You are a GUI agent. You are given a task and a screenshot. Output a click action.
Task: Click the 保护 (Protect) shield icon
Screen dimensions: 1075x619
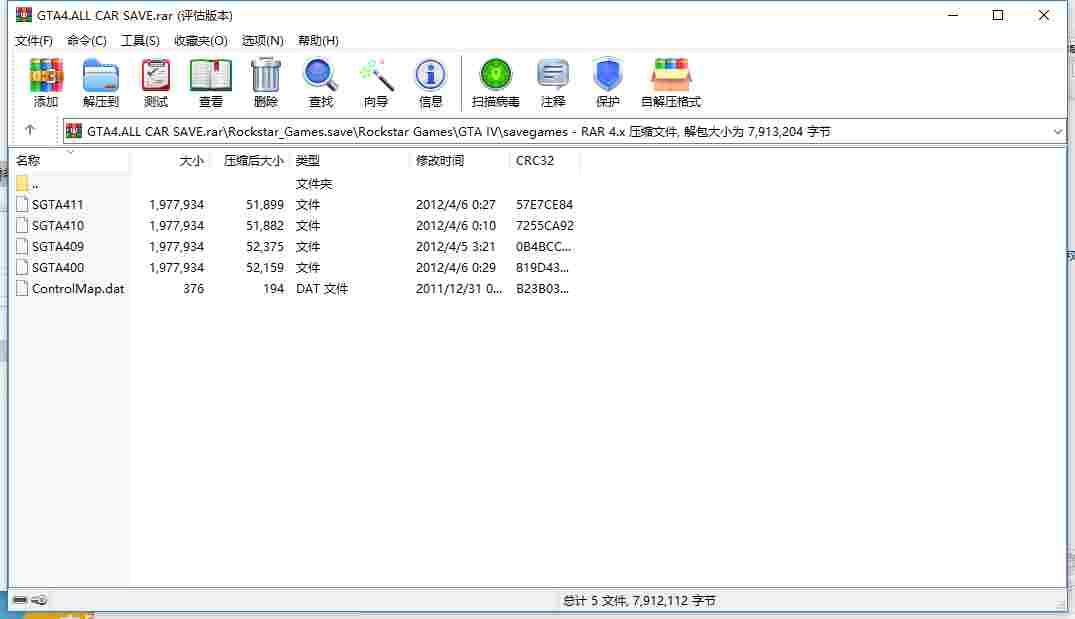607,82
